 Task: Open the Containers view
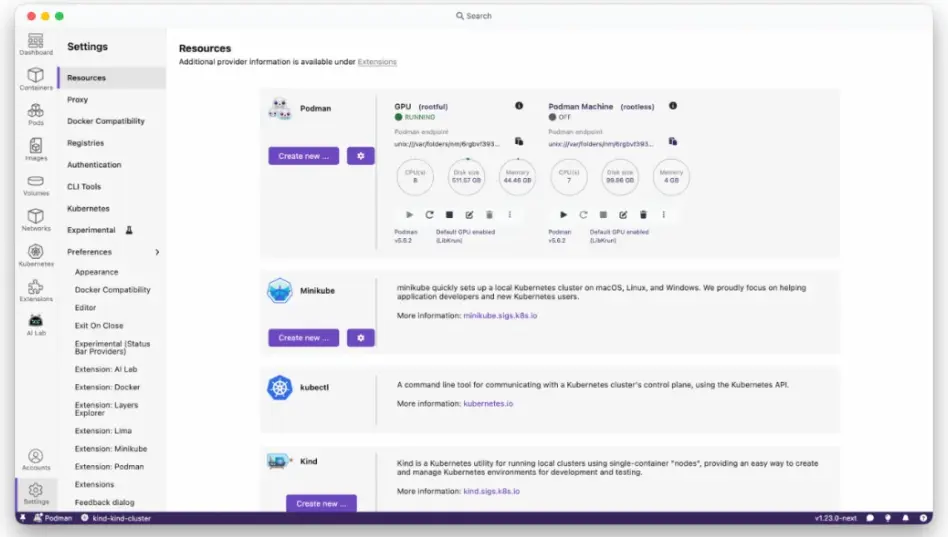click(36, 79)
